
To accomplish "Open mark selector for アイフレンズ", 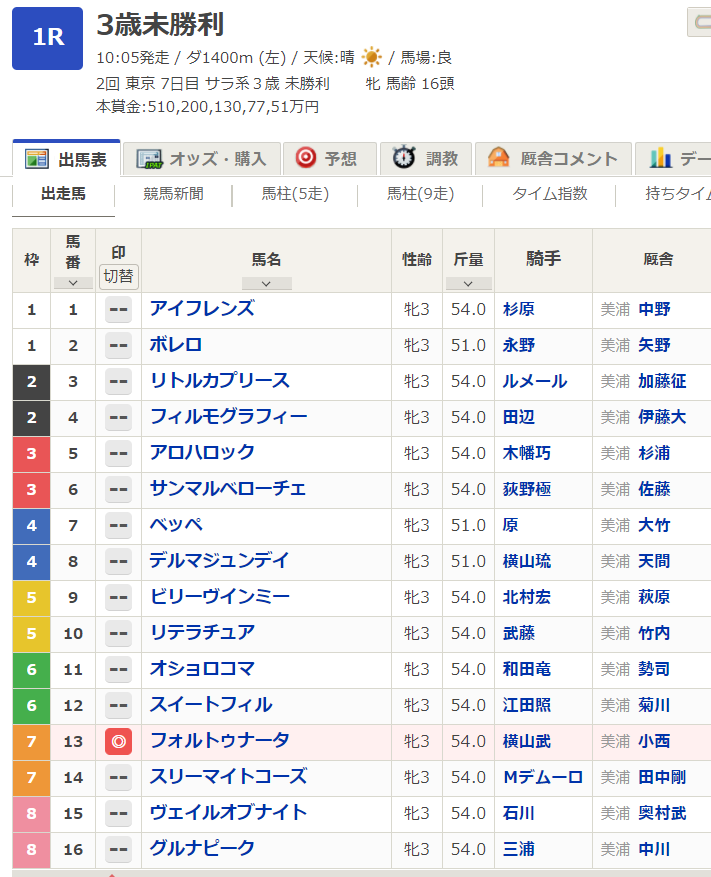I will [x=119, y=310].
